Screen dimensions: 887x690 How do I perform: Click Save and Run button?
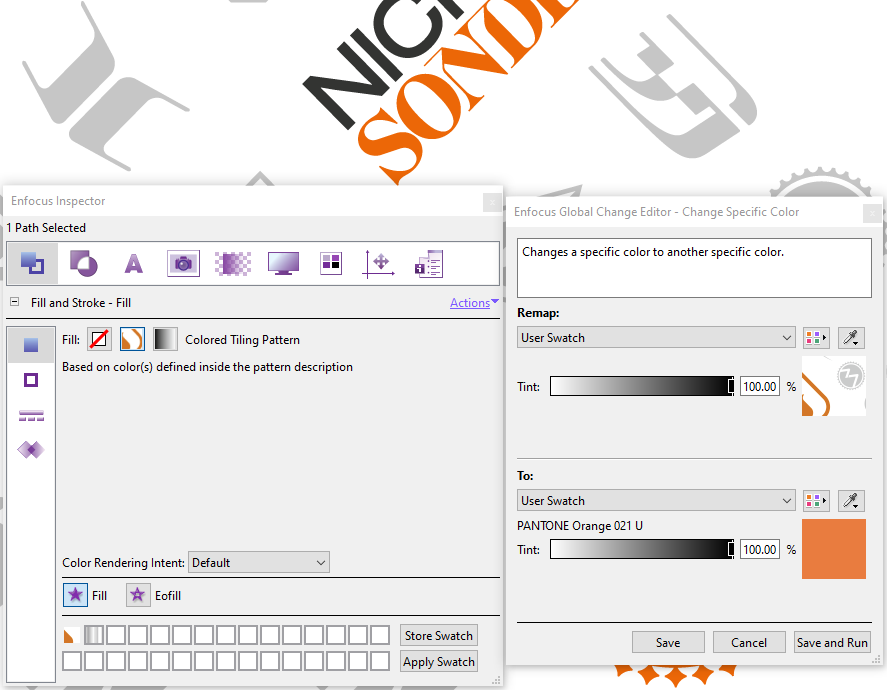pos(832,642)
